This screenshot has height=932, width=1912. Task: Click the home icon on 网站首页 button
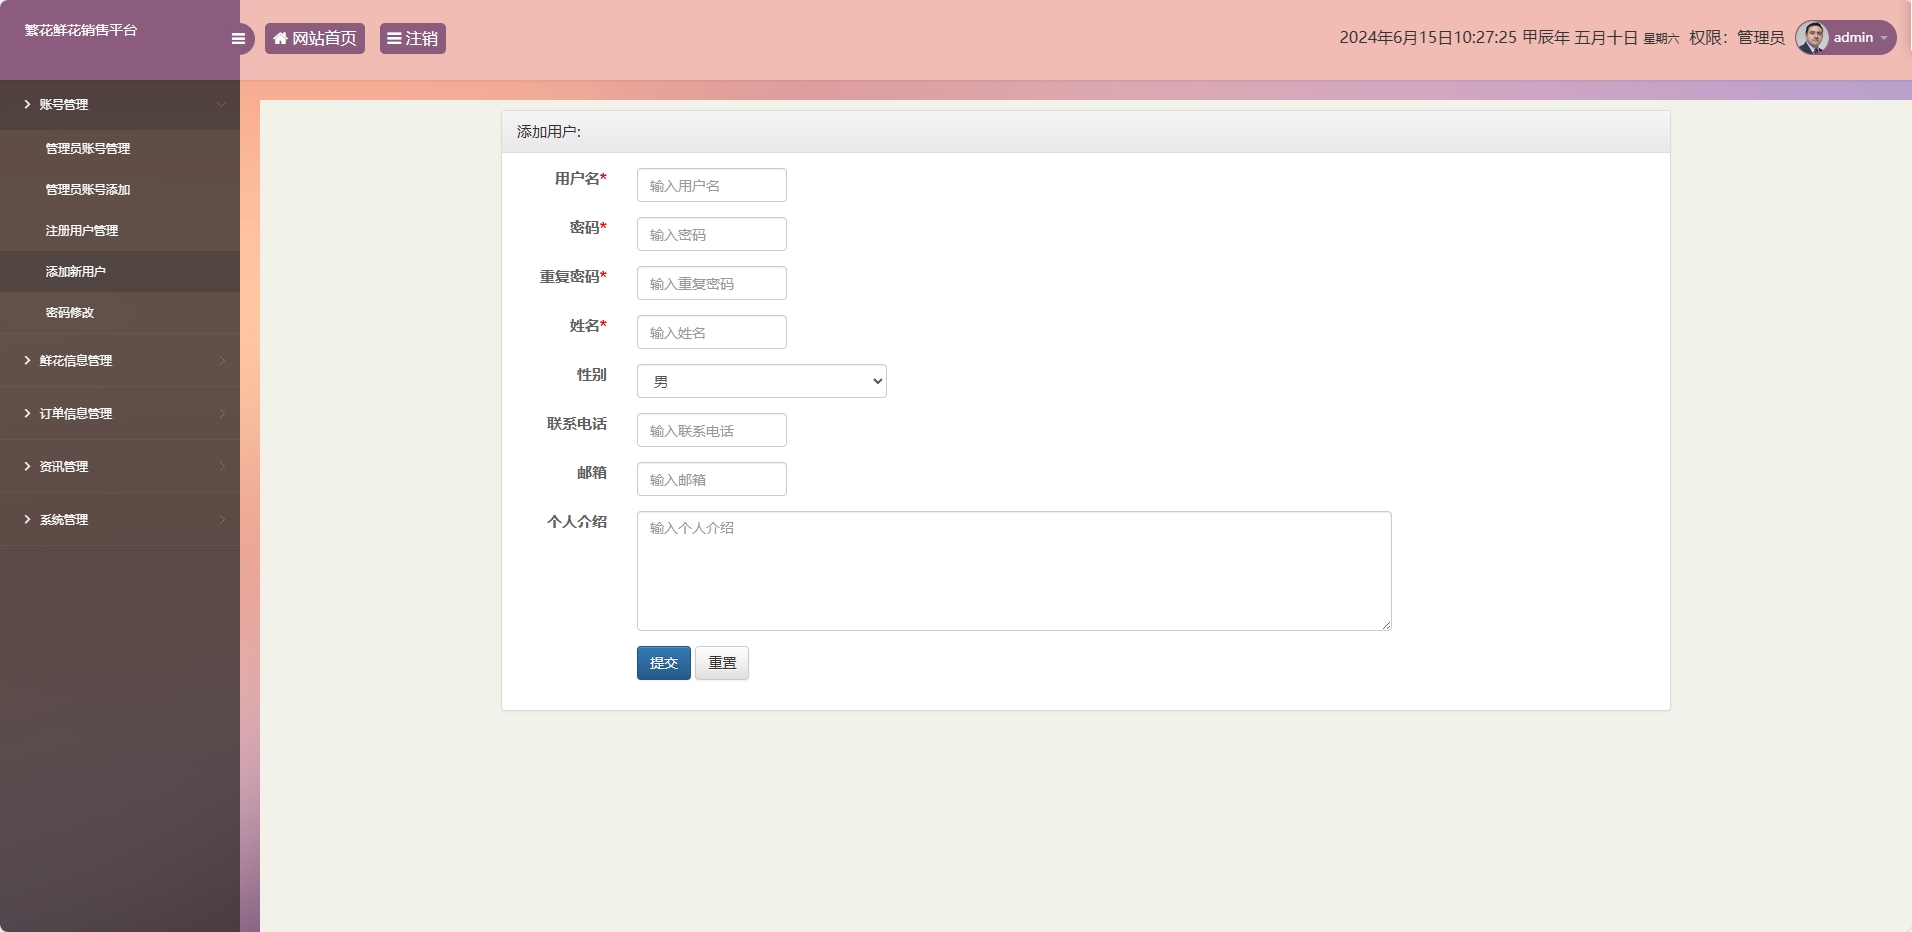pyautogui.click(x=280, y=38)
